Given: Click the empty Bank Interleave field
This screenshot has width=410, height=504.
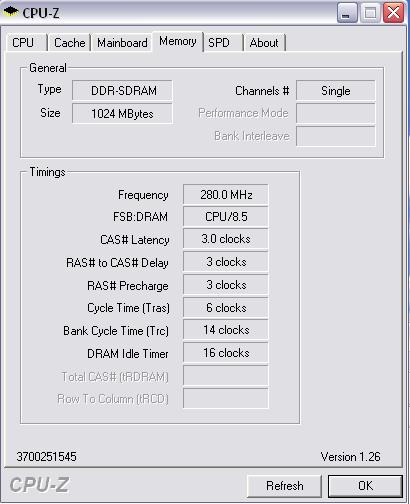Looking at the screenshot, I should pyautogui.click(x=336, y=136).
